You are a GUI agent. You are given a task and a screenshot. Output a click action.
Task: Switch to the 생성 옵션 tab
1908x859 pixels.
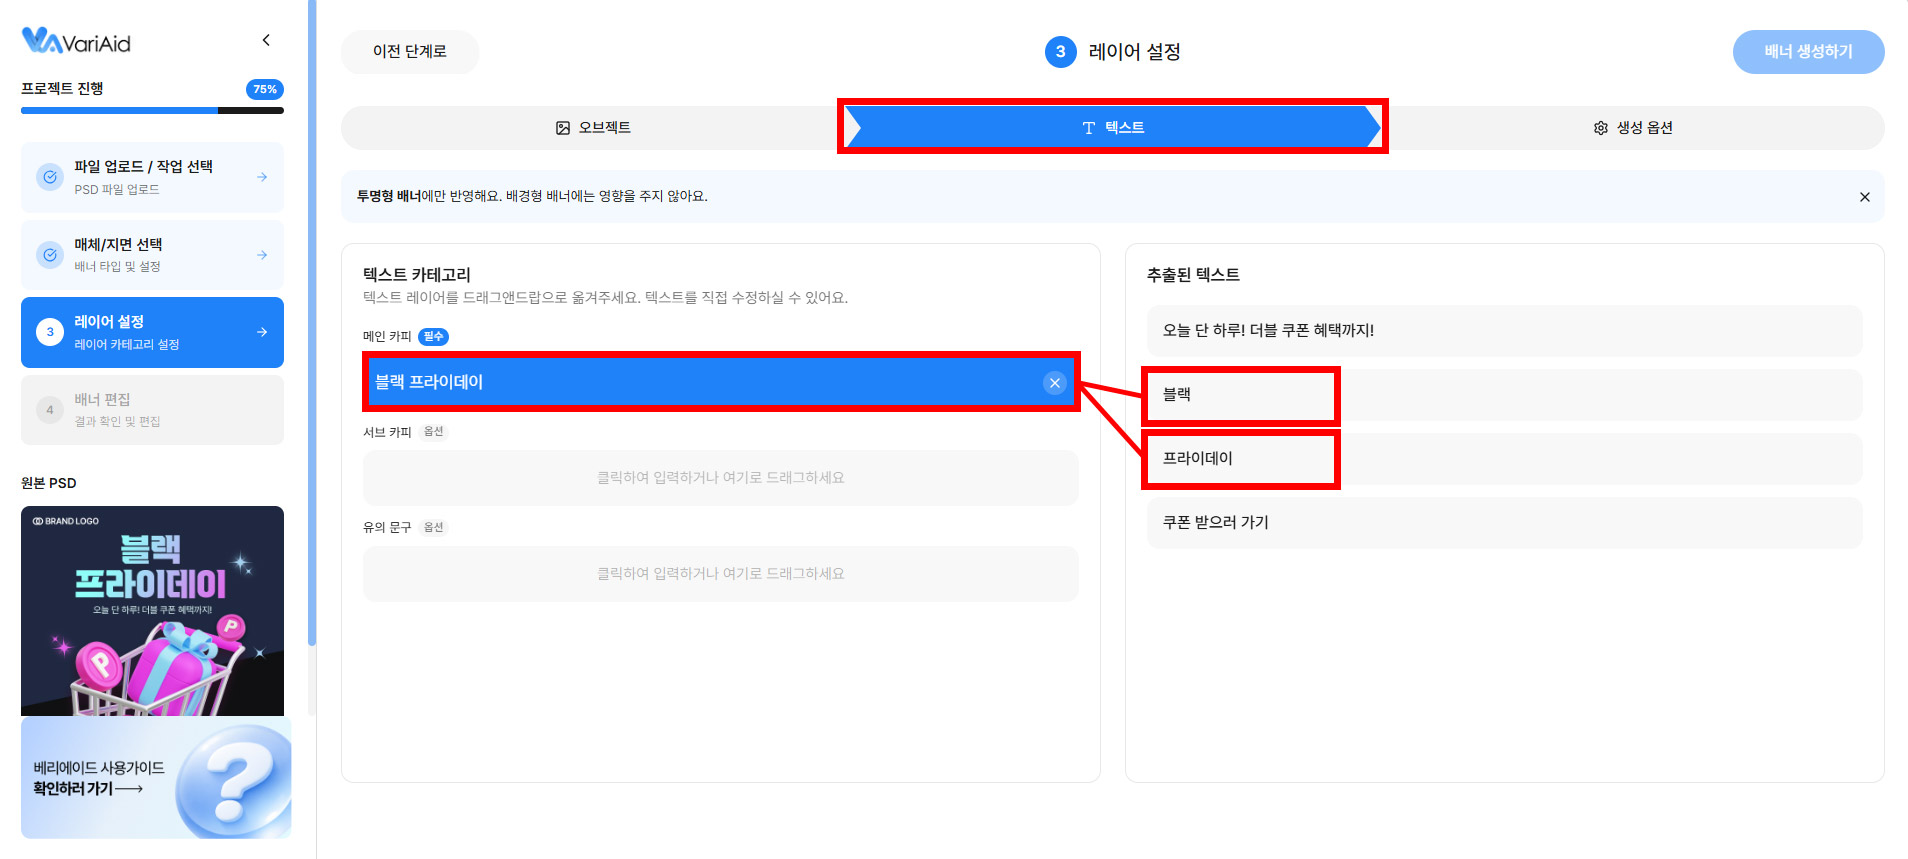(x=1636, y=128)
